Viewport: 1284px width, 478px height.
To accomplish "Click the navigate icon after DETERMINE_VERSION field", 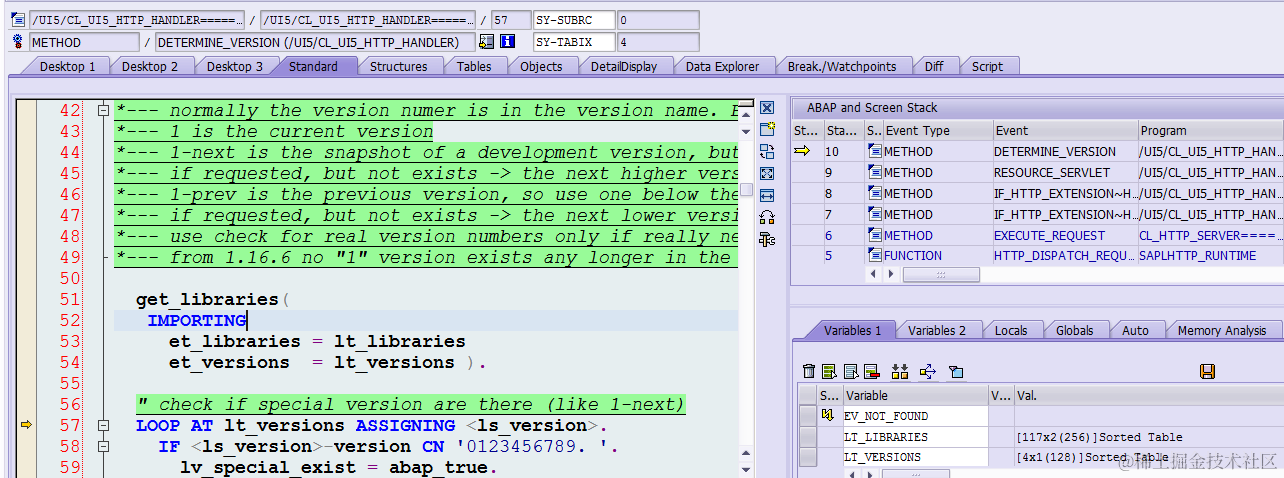I will pos(486,42).
